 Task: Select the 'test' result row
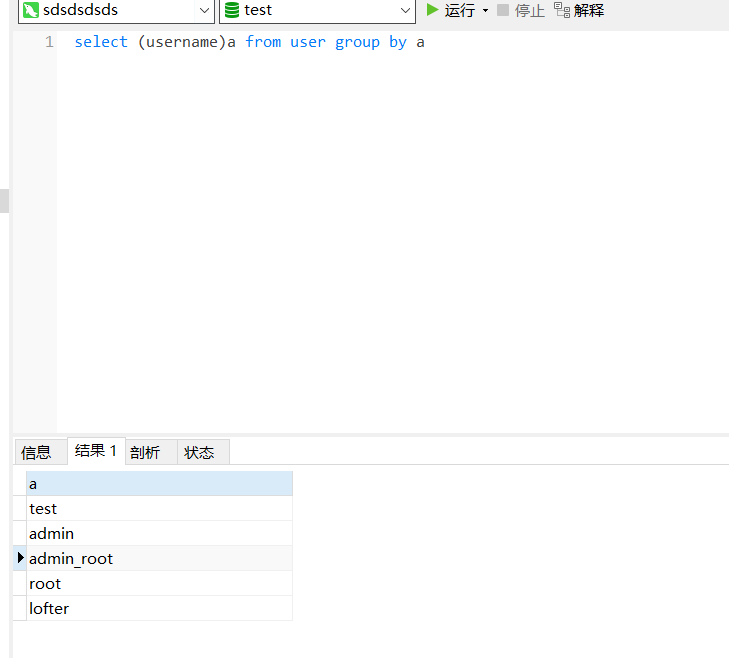(x=159, y=508)
